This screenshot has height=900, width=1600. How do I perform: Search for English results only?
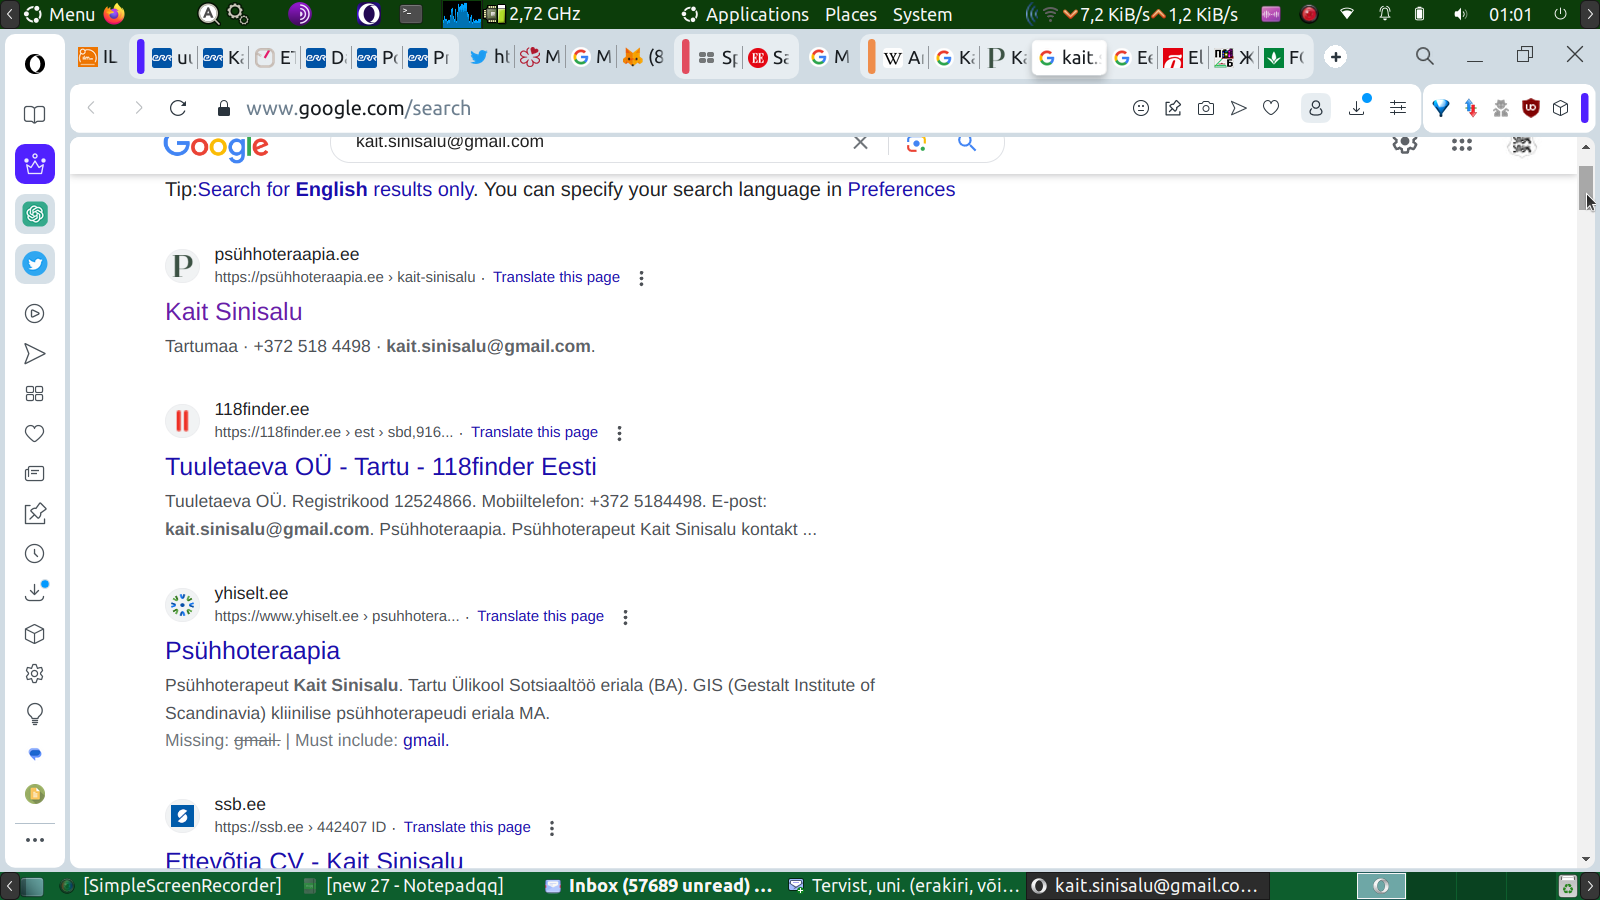[x=336, y=190]
